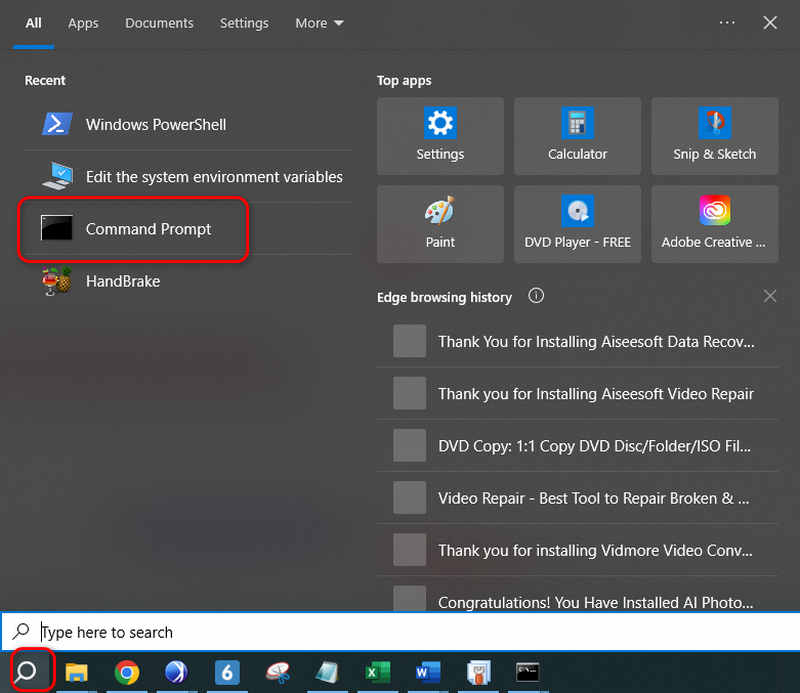Open the Paint top app tile
The width and height of the screenshot is (800, 693).
pyautogui.click(x=440, y=224)
